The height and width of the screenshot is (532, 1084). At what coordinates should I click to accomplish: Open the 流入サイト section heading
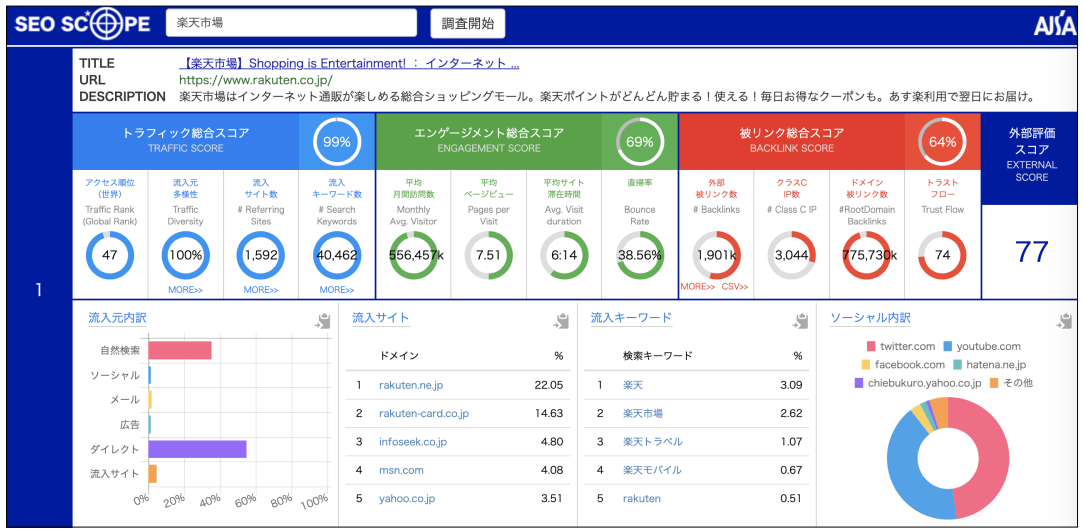click(x=382, y=318)
